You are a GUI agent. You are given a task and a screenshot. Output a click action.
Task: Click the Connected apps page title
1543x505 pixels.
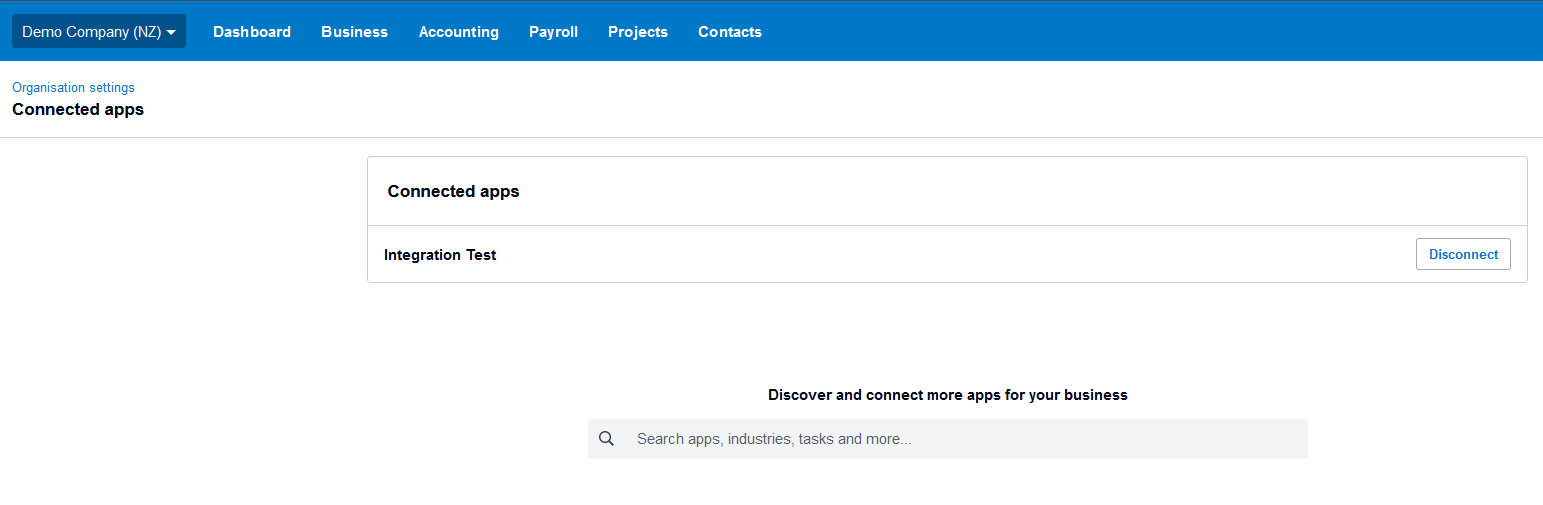pos(78,110)
